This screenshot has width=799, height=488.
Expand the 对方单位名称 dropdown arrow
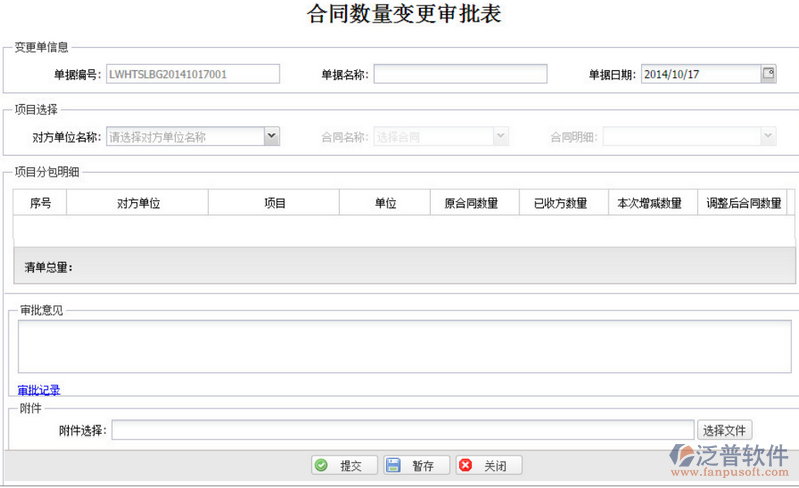point(271,137)
